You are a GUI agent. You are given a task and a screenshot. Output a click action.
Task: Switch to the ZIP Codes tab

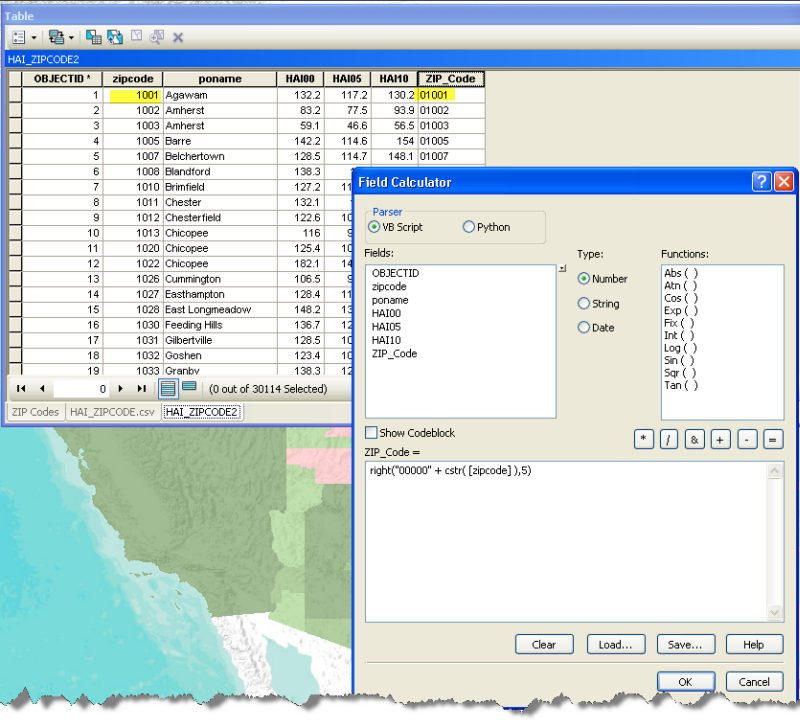pos(35,412)
